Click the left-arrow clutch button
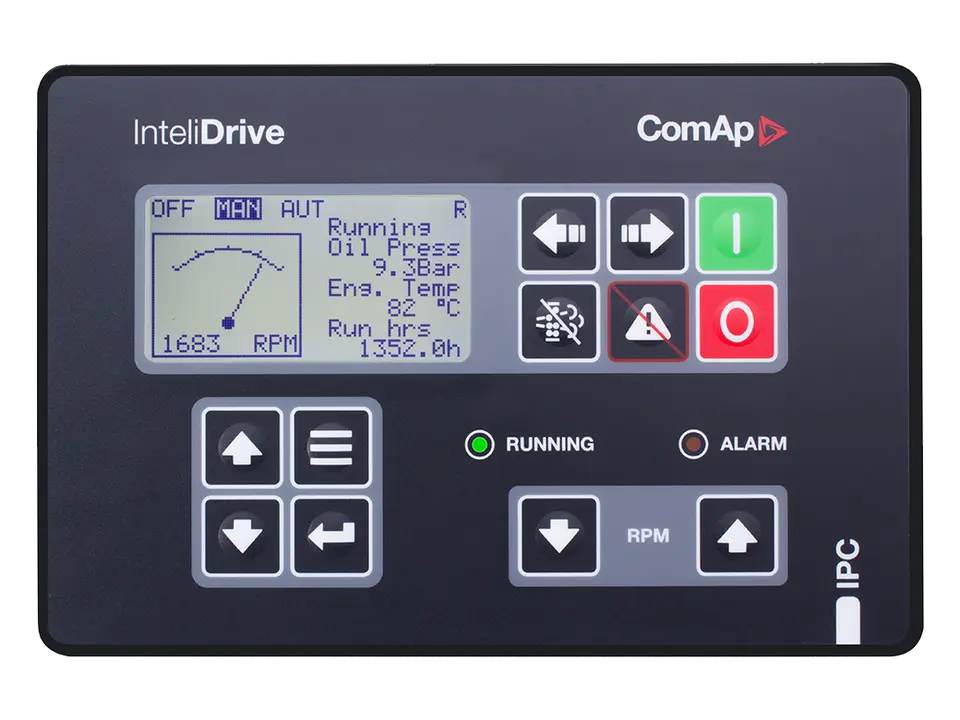Image resolution: width=960 pixels, height=720 pixels. click(x=558, y=233)
